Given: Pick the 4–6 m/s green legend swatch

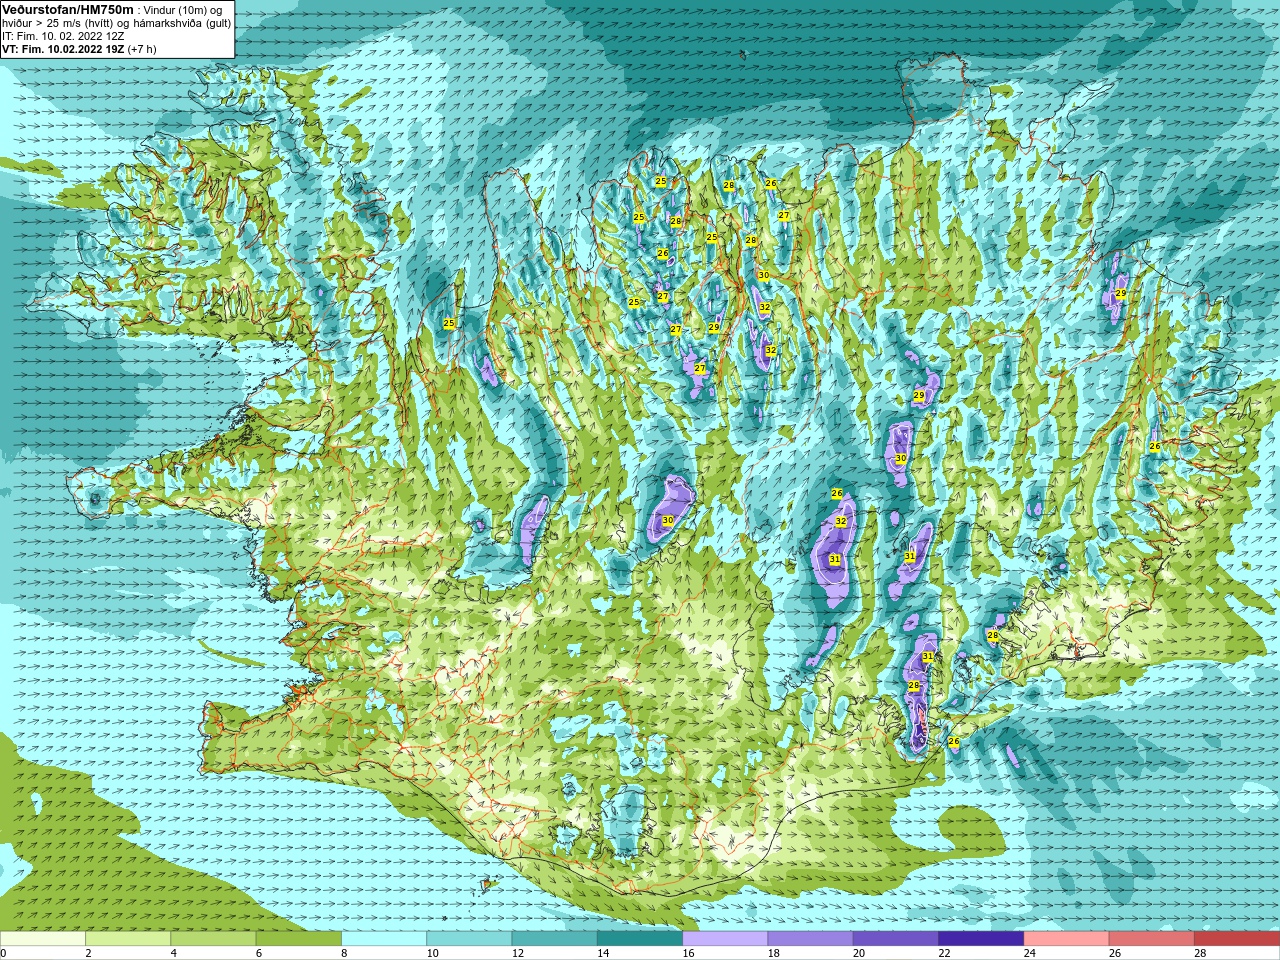Looking at the screenshot, I should 213,940.
